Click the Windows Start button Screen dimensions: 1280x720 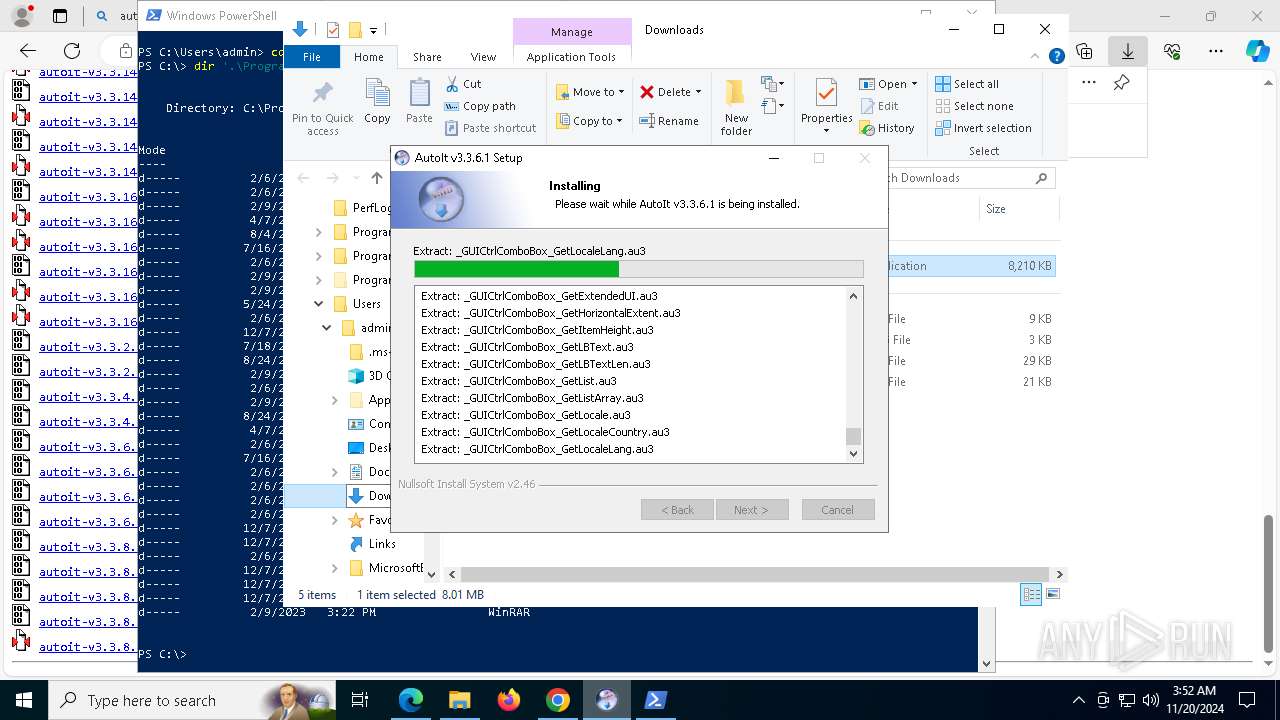pos(23,700)
